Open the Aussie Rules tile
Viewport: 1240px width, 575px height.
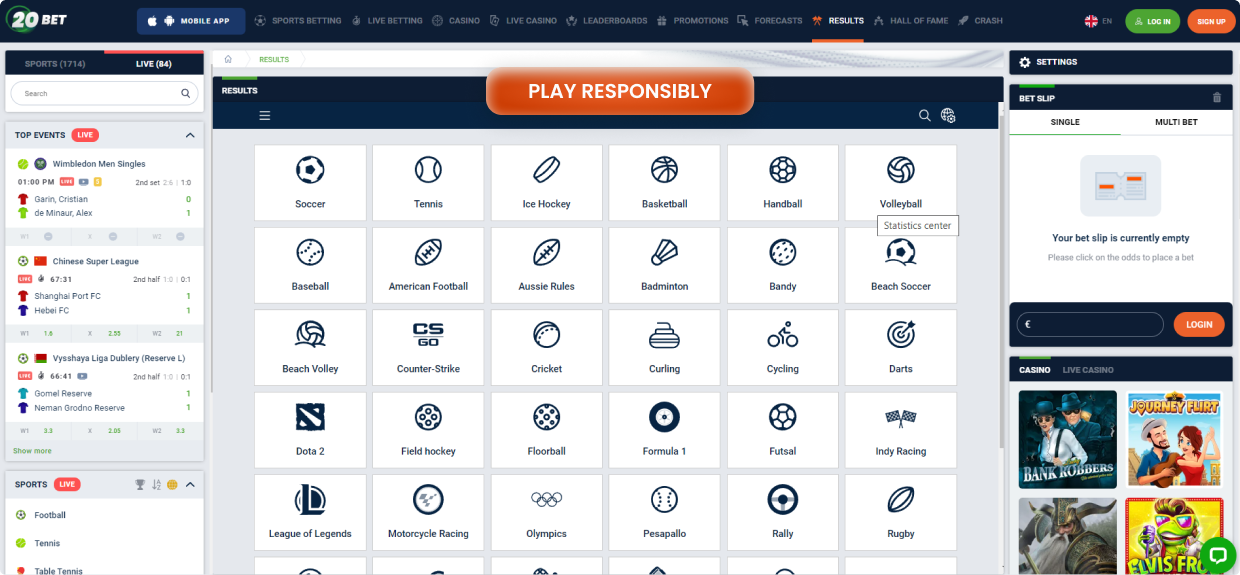[x=546, y=265]
